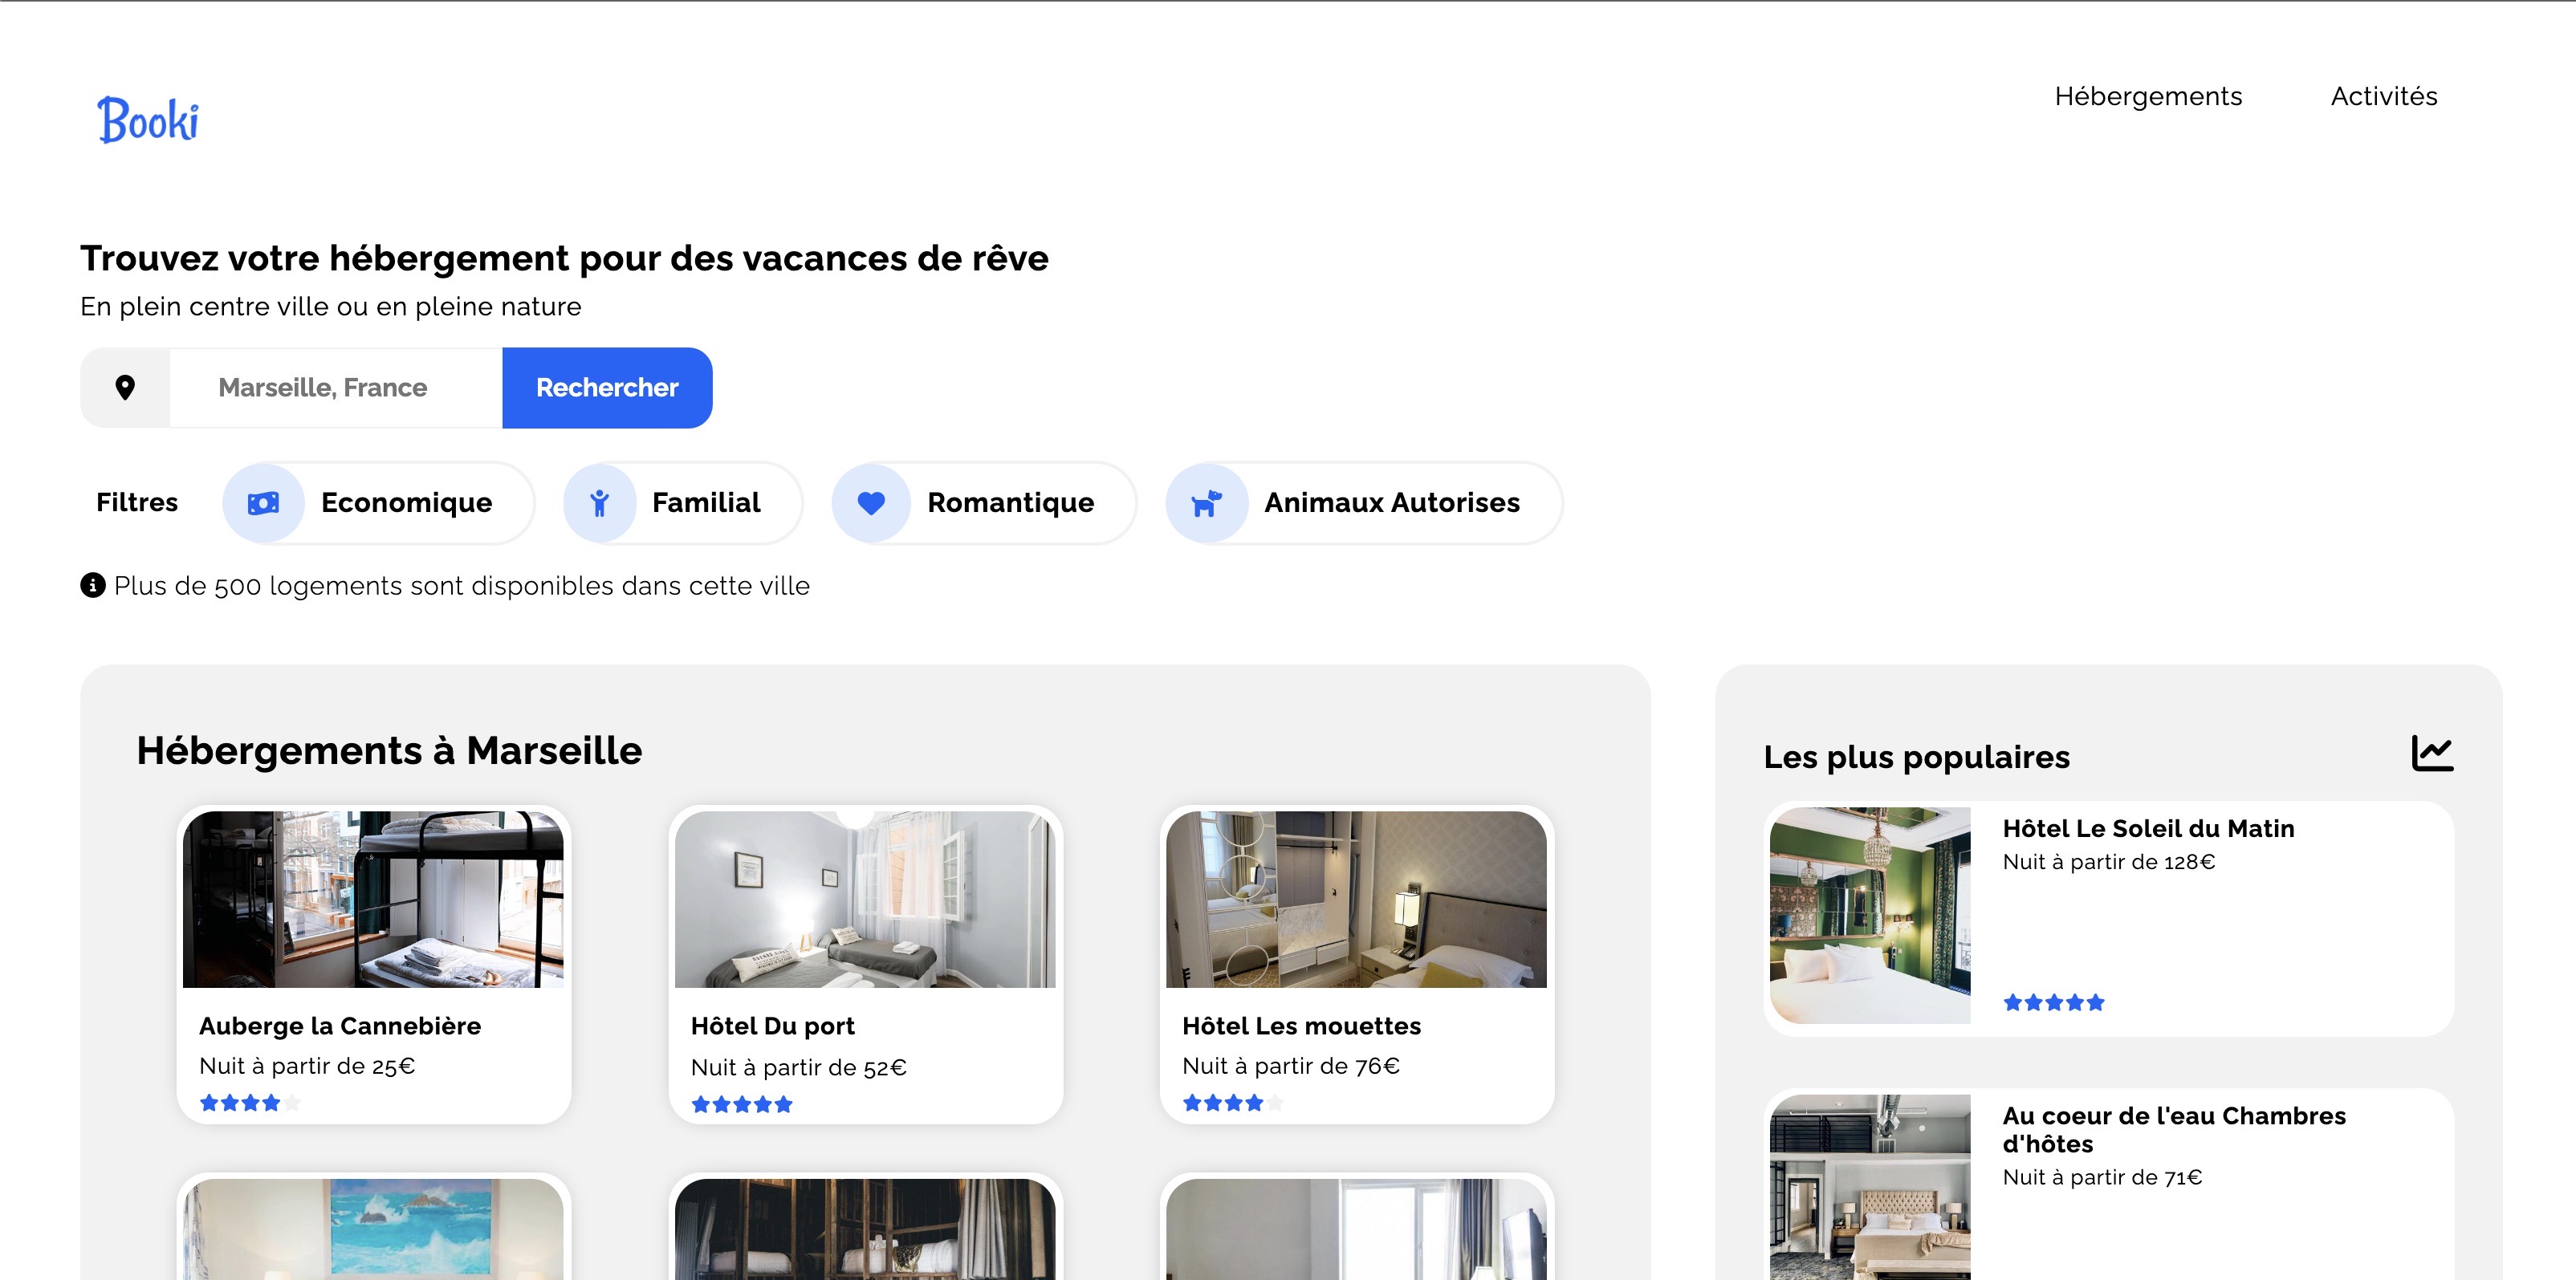Open Au coeur de l'eau Chambres d'hôtes photo
Viewport: 2576px width, 1280px height.
1870,1187
